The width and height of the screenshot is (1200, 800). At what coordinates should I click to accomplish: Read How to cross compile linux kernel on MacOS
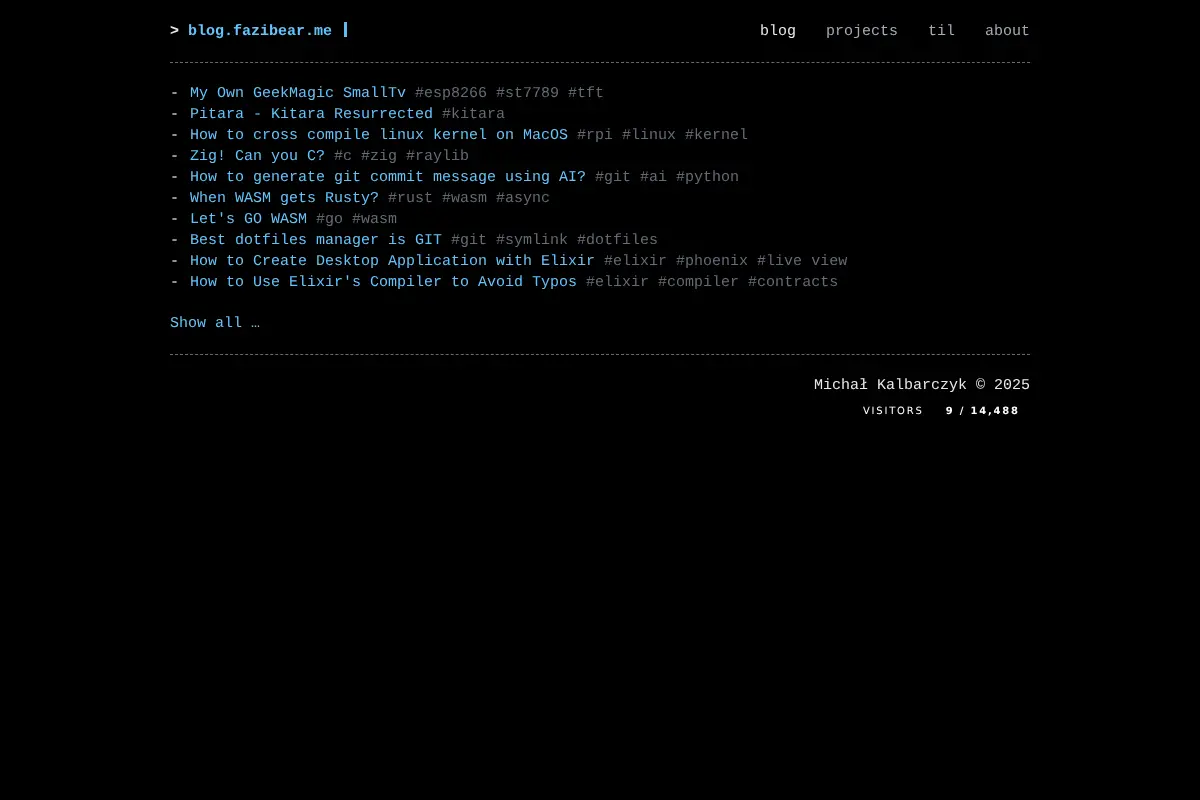379,135
